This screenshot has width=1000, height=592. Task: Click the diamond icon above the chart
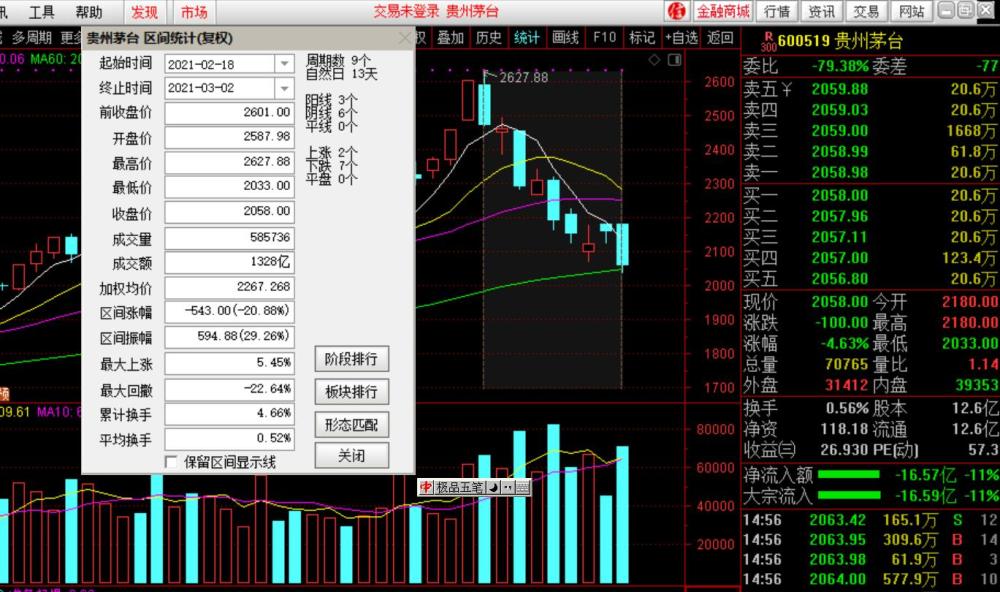pyautogui.click(x=654, y=60)
